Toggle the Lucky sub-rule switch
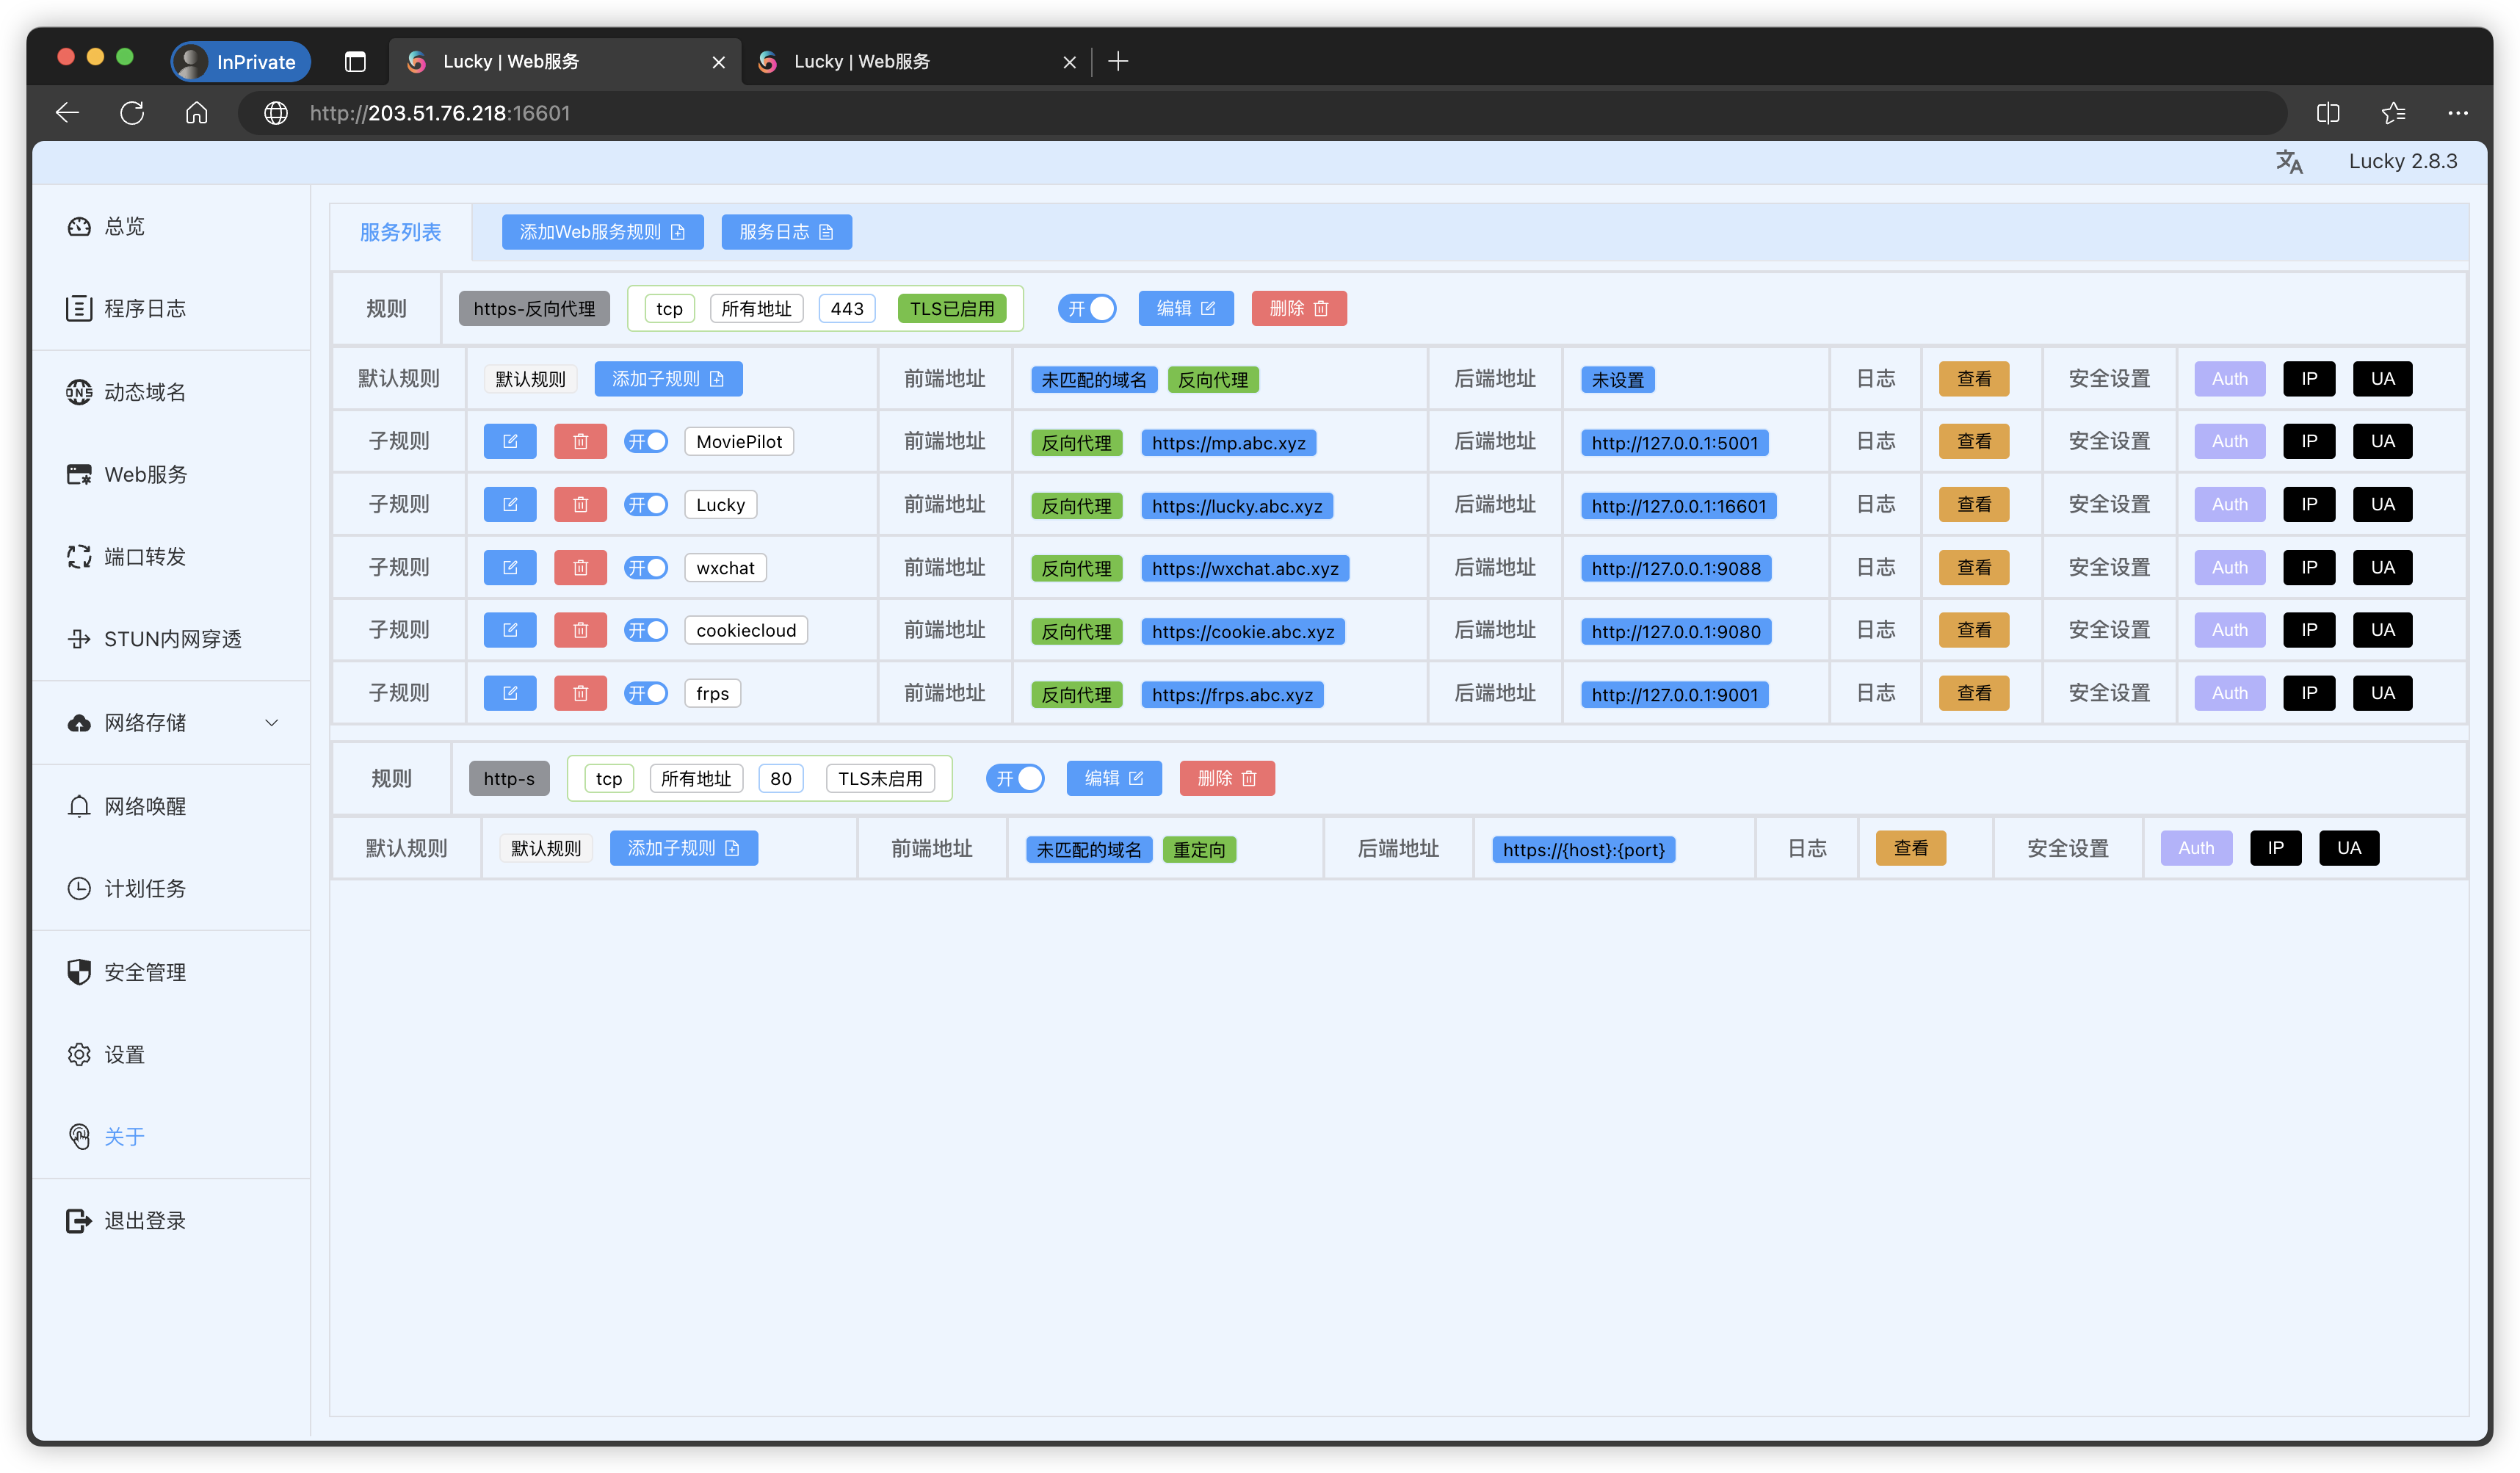The height and width of the screenshot is (1473, 2520). [x=646, y=504]
